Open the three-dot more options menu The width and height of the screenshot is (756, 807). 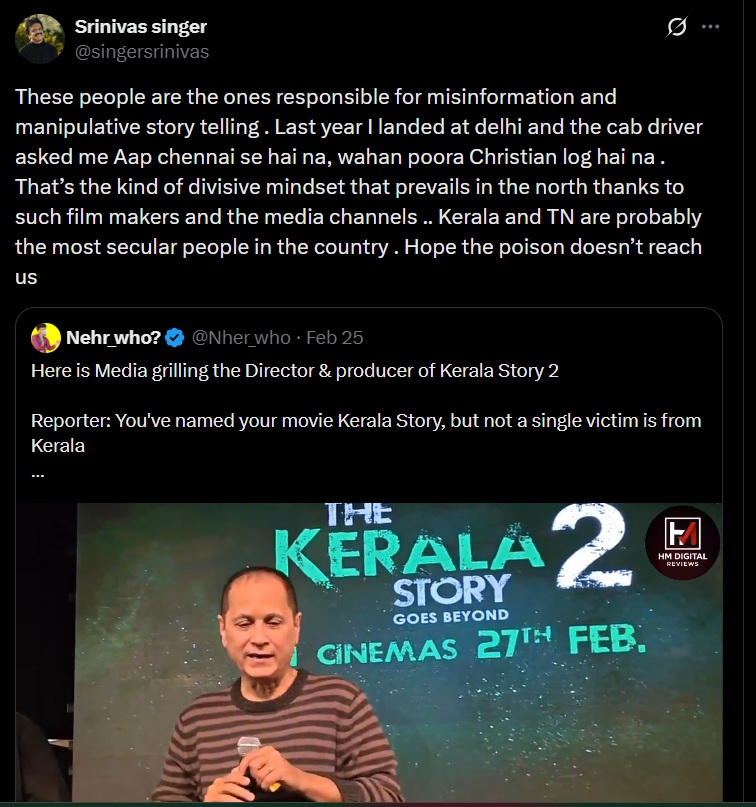pos(711,27)
